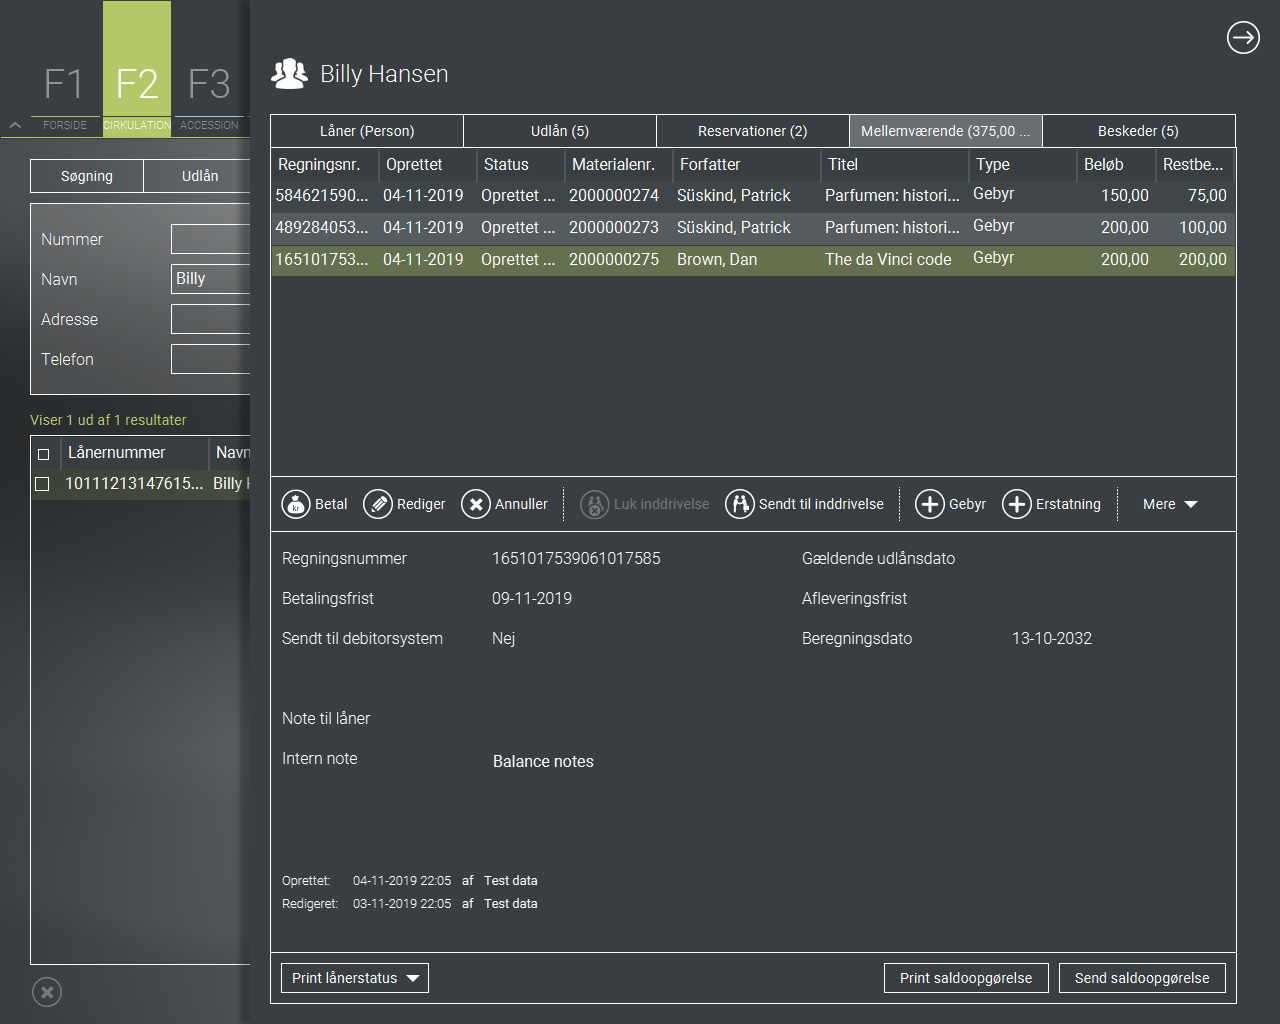1280x1024 pixels.
Task: Open the Reservationer (2) tab
Action: [753, 131]
